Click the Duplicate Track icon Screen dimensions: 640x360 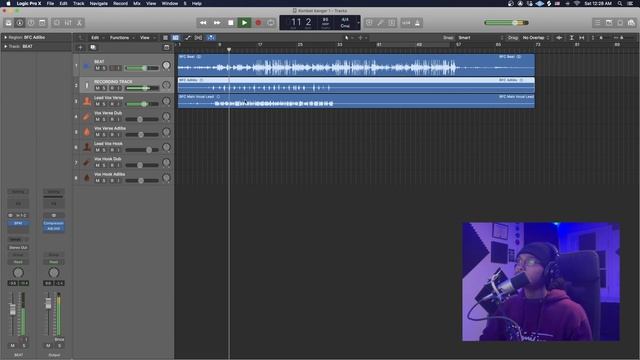tap(93, 47)
